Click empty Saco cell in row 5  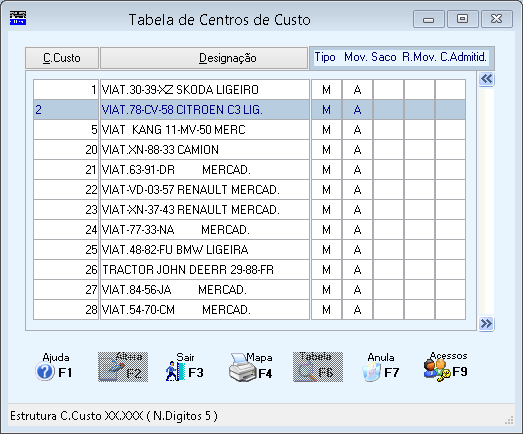coord(388,130)
